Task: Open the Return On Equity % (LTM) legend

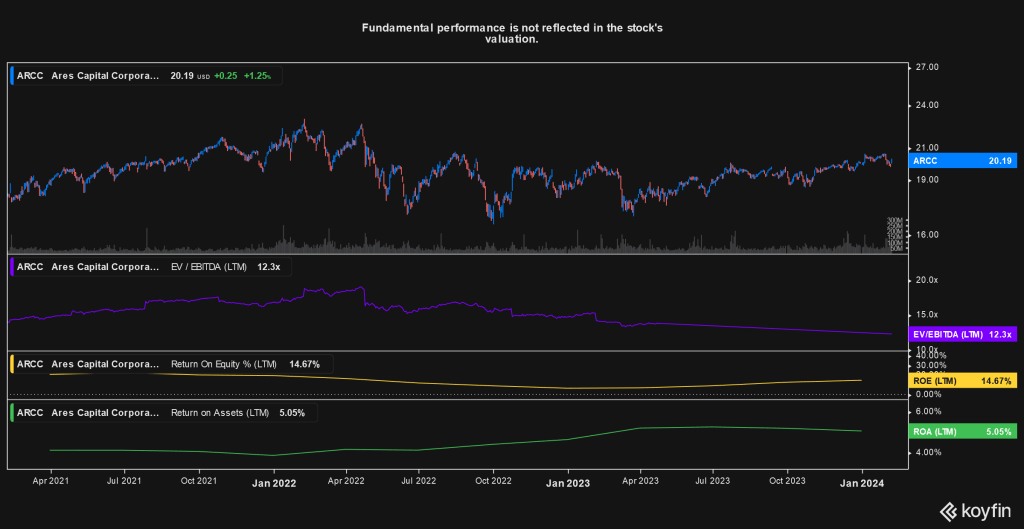Action: 228,364
